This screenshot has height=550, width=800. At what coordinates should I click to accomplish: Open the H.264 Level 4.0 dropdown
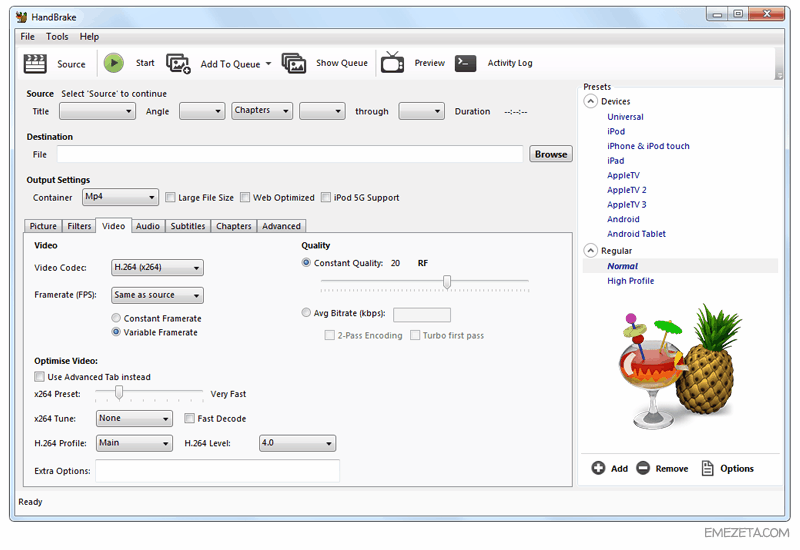(x=297, y=443)
